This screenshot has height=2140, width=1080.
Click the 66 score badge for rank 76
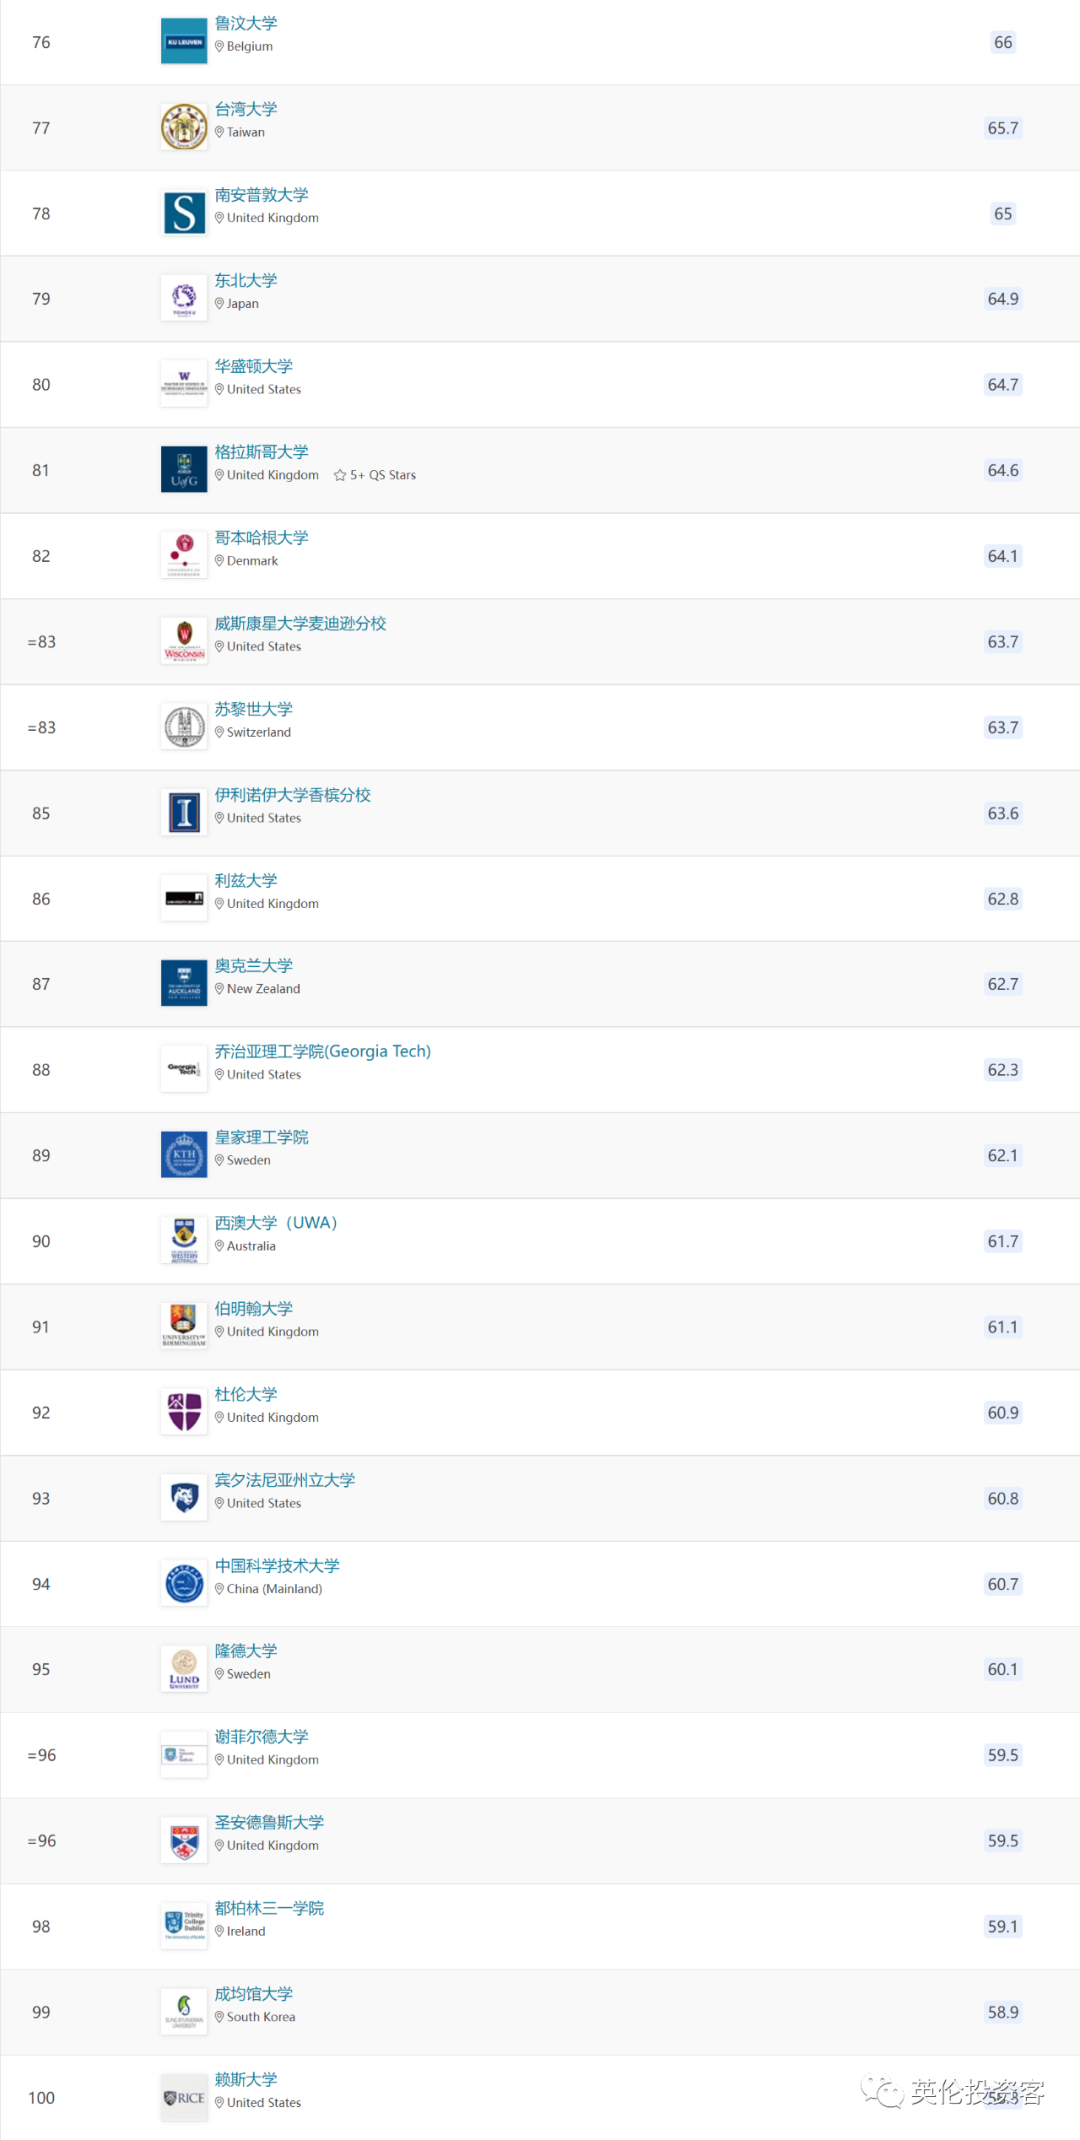[x=1003, y=42]
